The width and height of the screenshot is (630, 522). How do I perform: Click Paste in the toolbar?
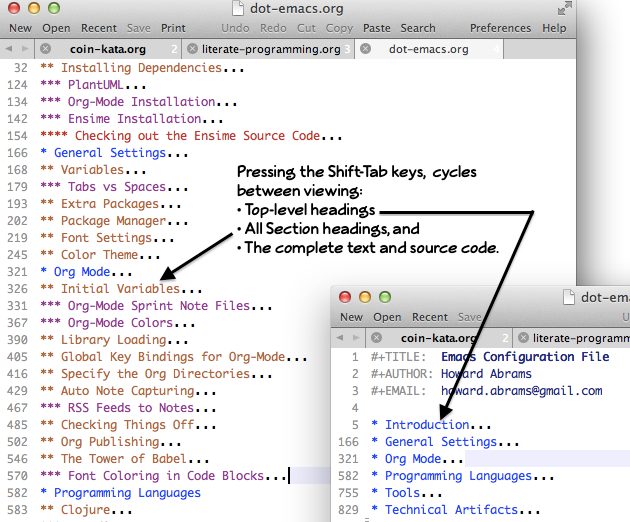click(376, 28)
